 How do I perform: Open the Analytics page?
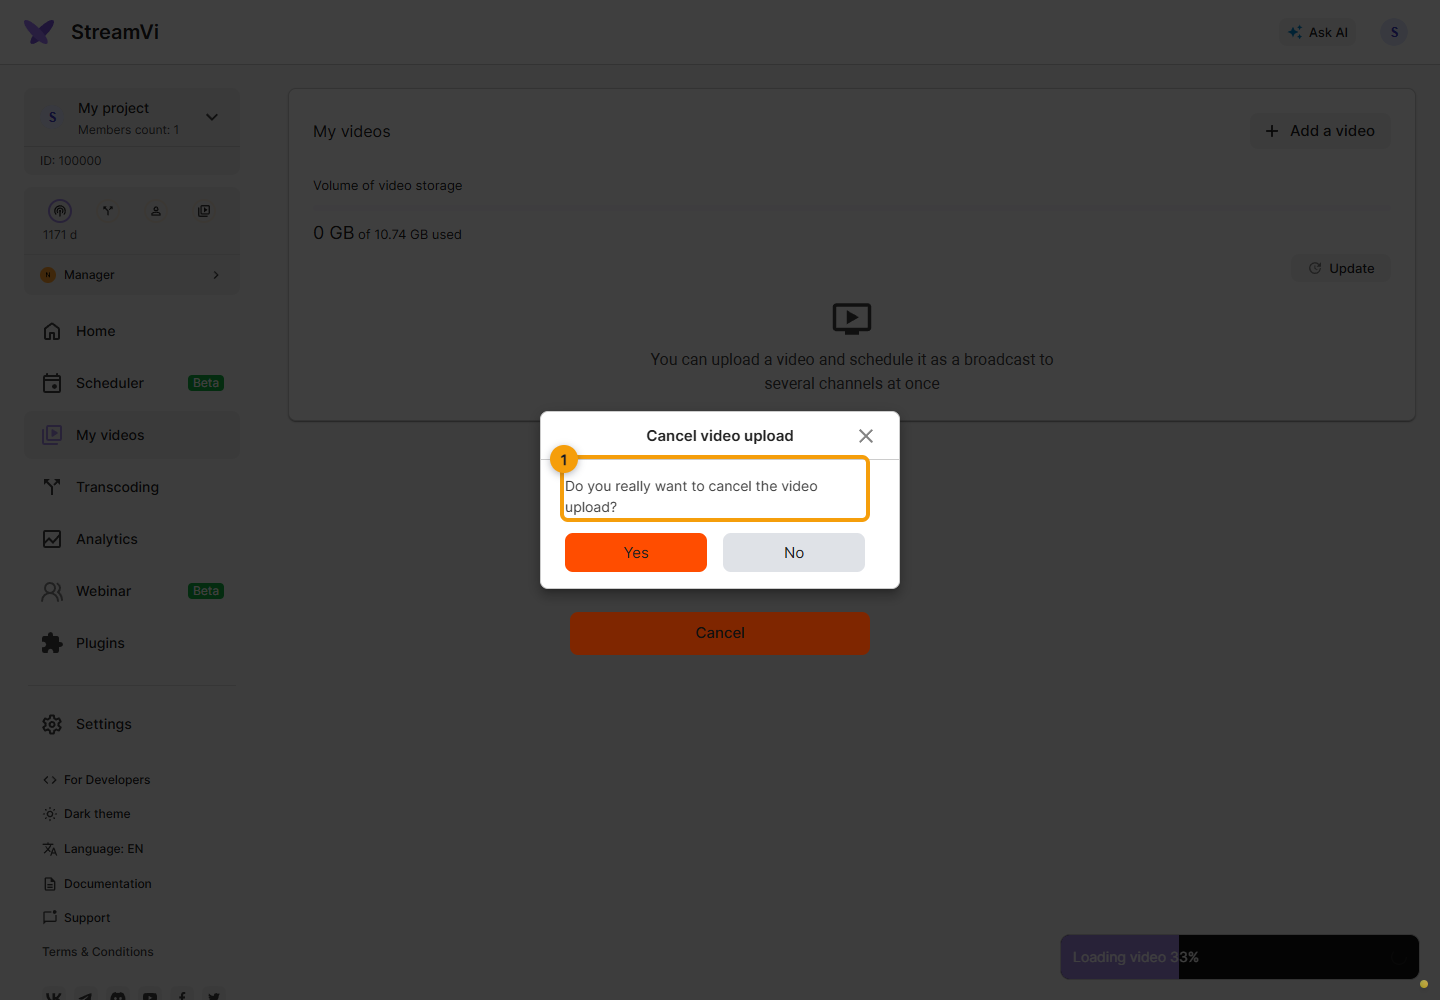pos(132,539)
